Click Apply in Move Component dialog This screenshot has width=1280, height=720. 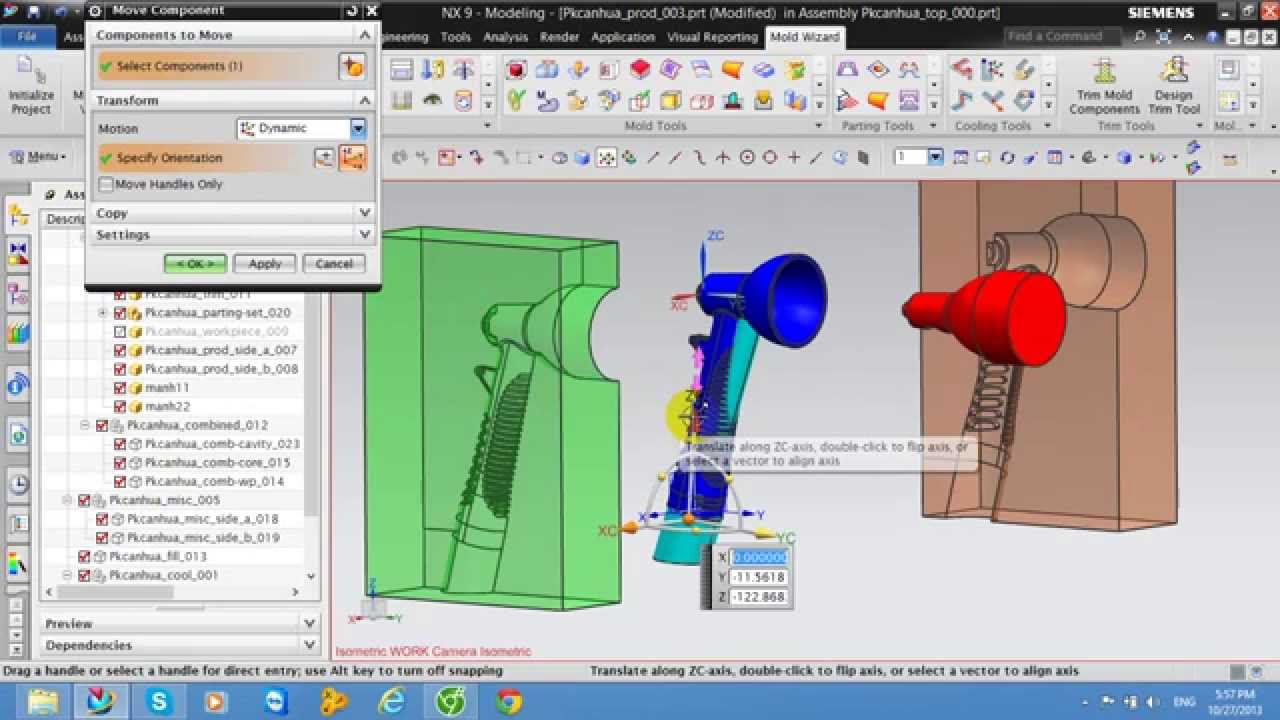(264, 264)
